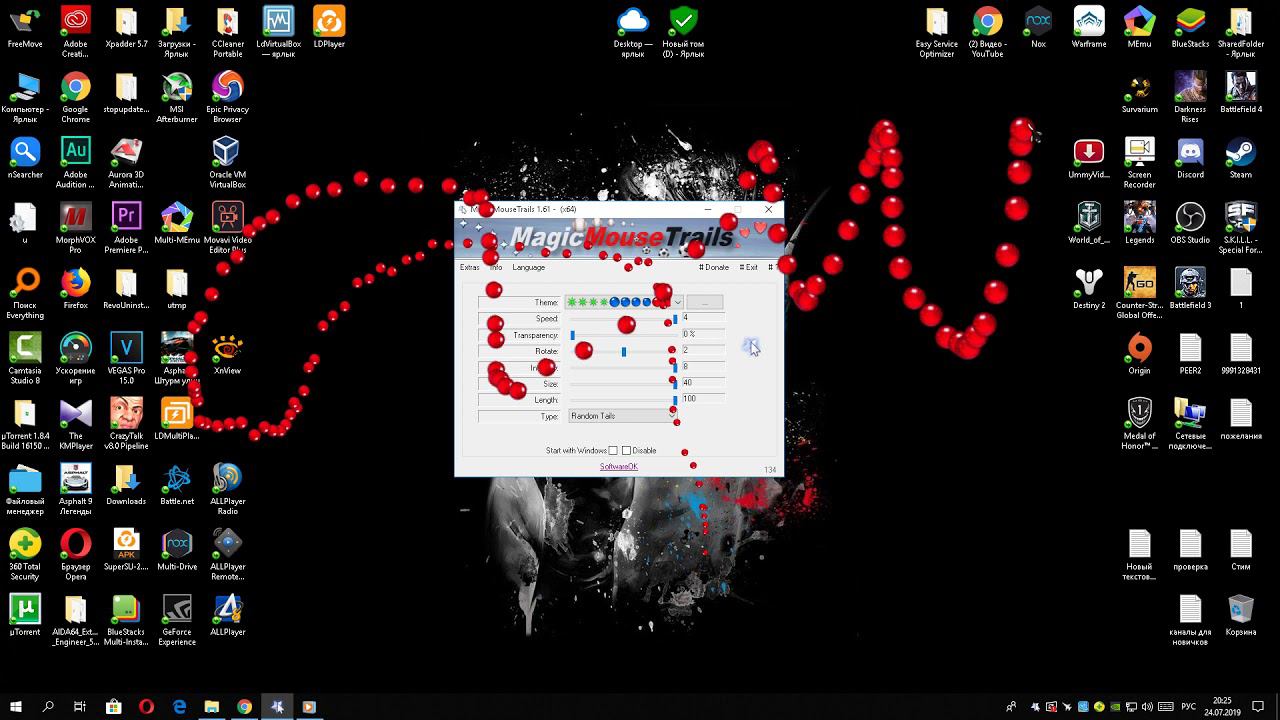Open the LDPlayer desktop icon

point(329,29)
